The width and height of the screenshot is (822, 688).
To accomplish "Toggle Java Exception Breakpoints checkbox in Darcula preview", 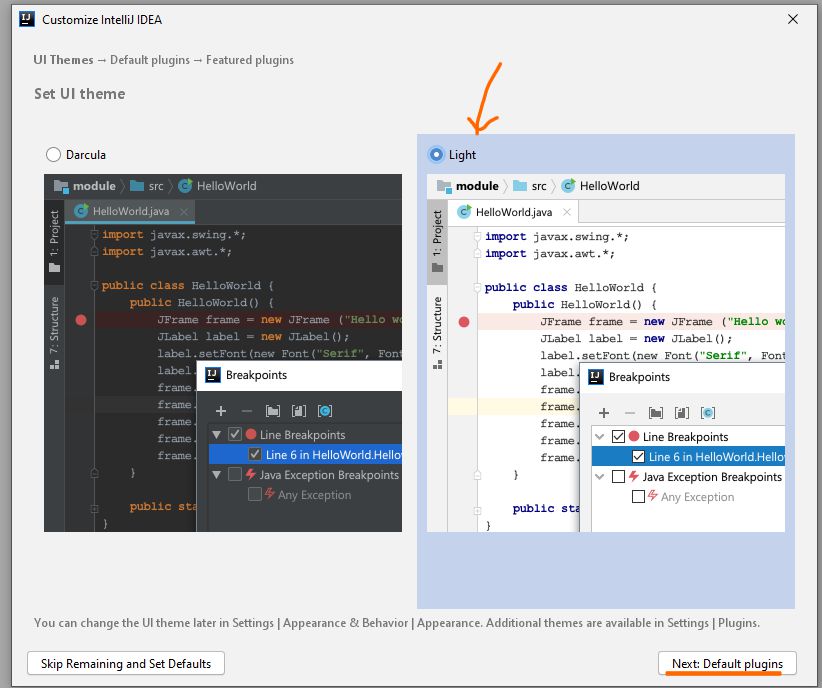I will [235, 475].
